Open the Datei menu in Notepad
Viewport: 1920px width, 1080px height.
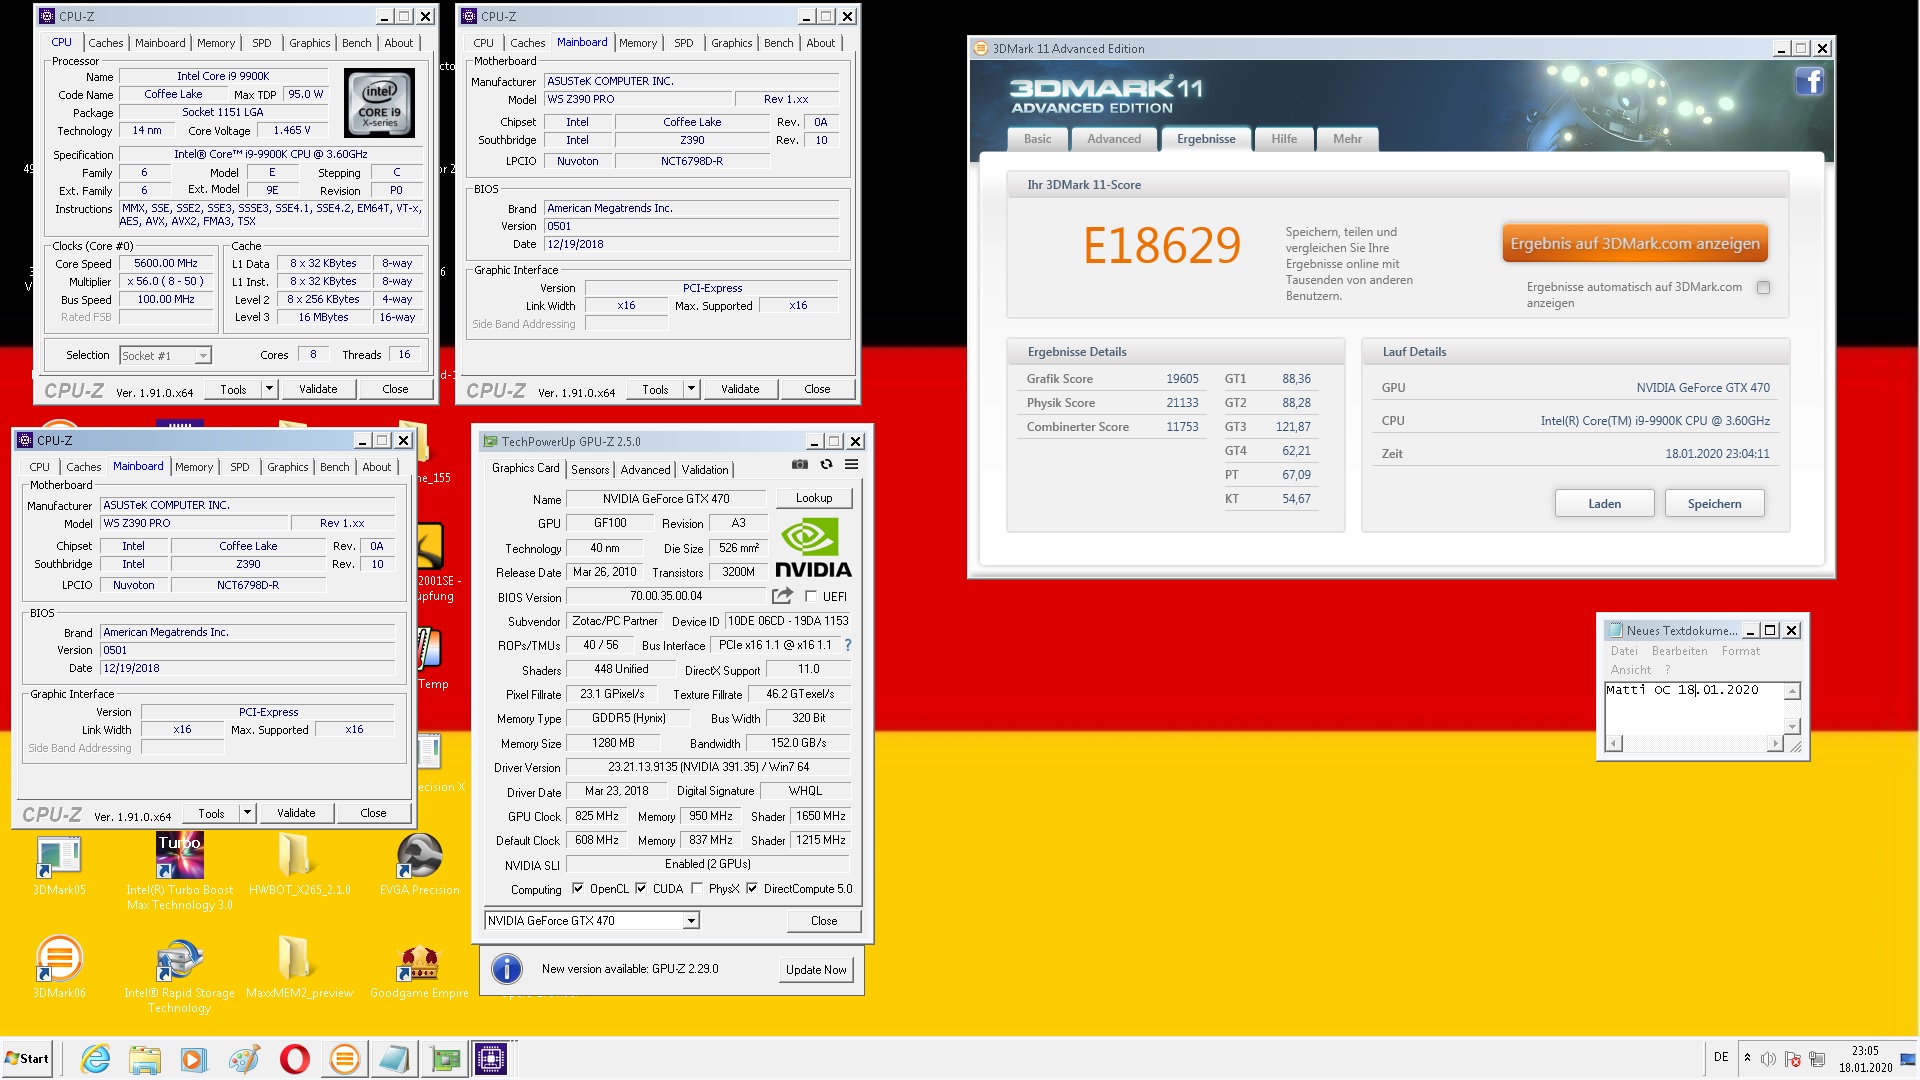click(1624, 651)
